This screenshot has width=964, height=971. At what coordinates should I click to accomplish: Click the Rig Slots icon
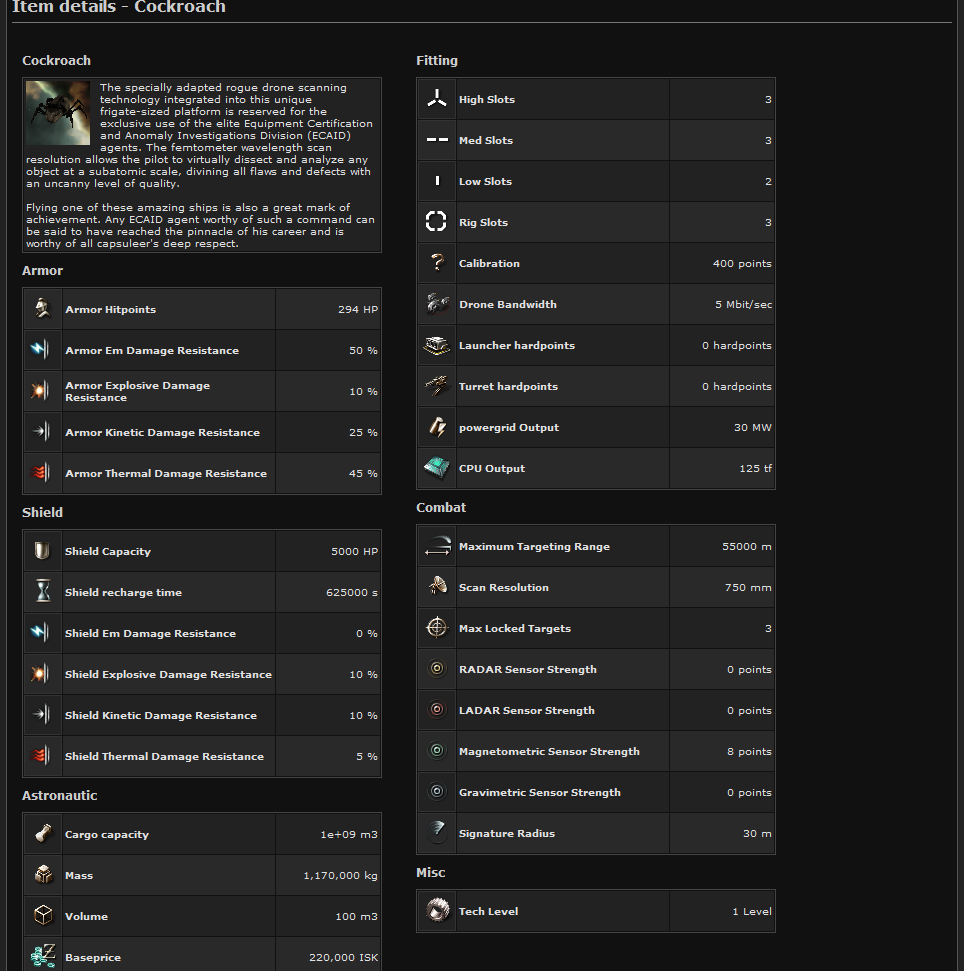436,222
